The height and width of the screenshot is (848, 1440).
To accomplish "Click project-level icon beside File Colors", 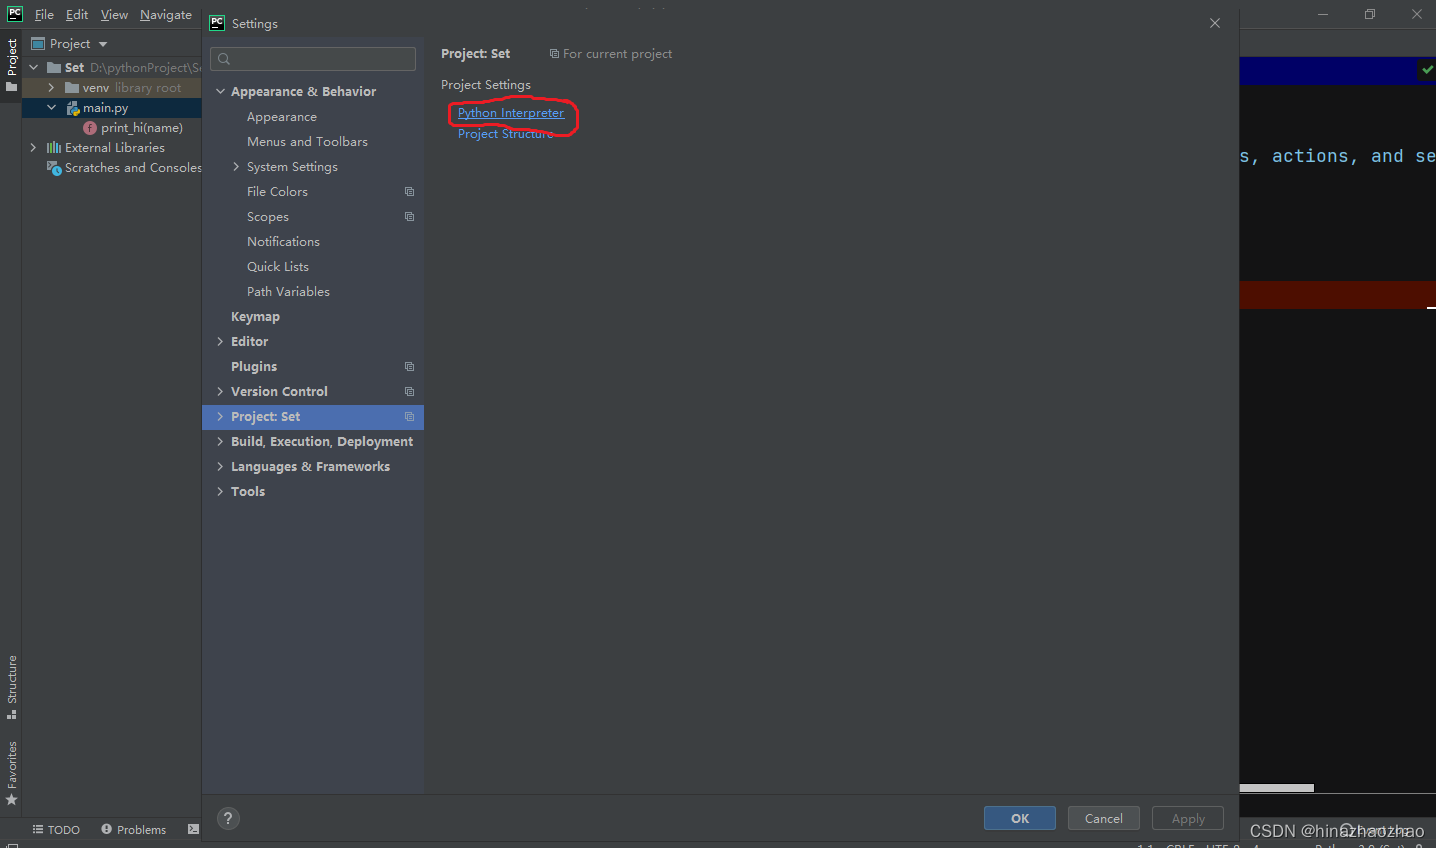I will (409, 192).
